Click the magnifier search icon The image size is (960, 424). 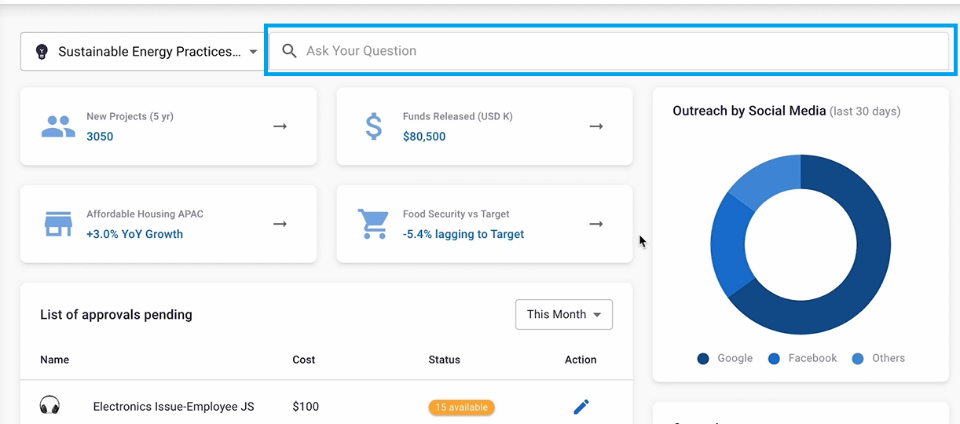(289, 51)
